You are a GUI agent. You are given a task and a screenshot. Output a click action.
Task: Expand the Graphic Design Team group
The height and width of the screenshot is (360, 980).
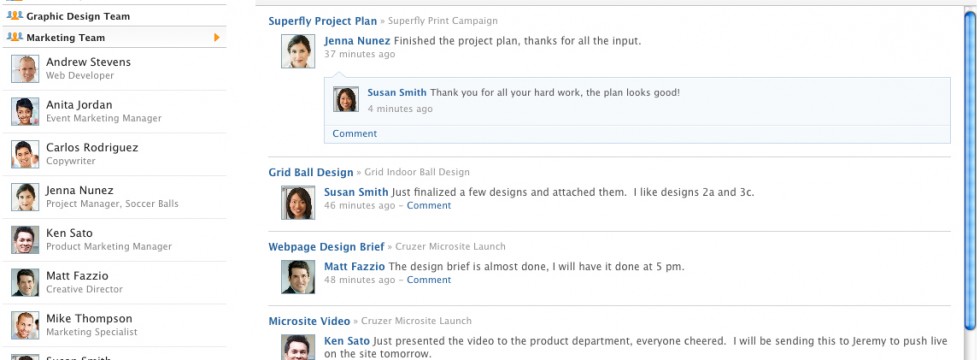[x=114, y=16]
